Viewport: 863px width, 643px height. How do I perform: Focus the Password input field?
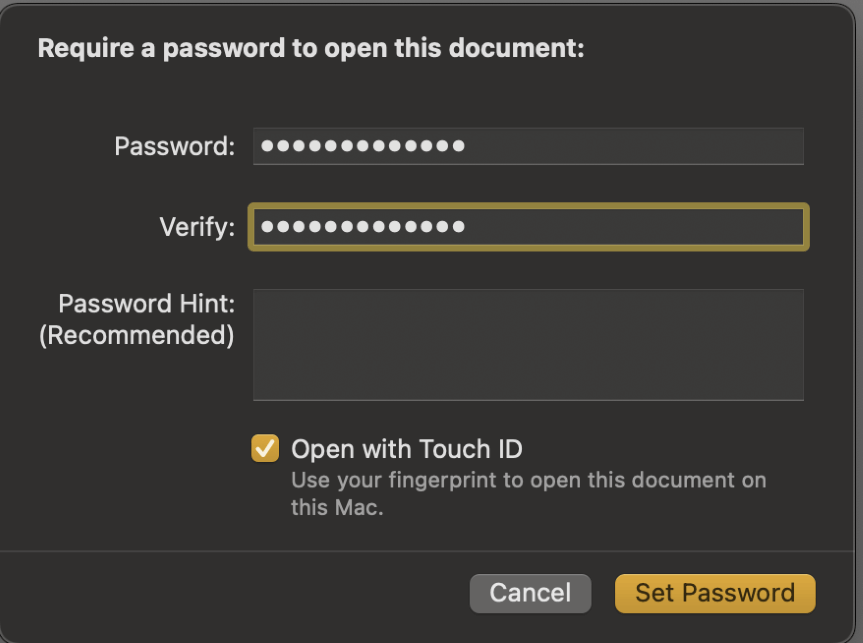click(x=528, y=146)
